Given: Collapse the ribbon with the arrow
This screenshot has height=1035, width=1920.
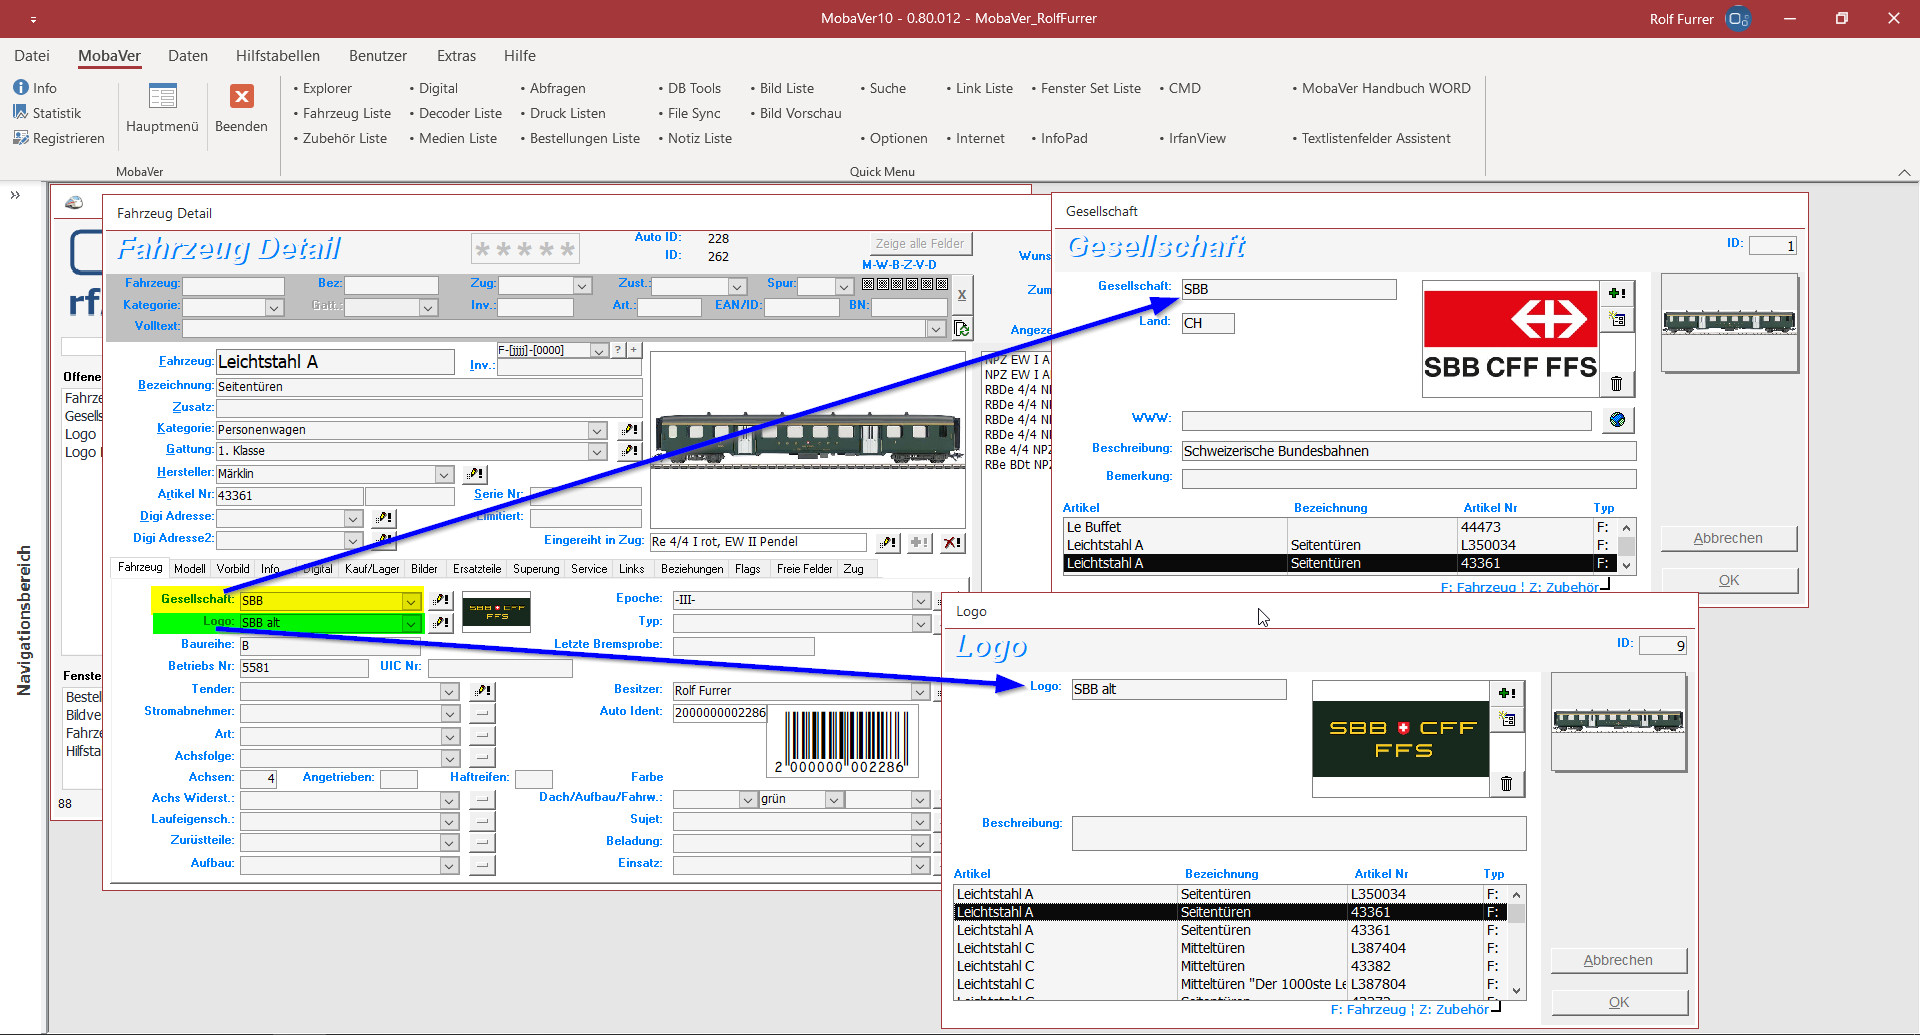Looking at the screenshot, I should point(1904,173).
